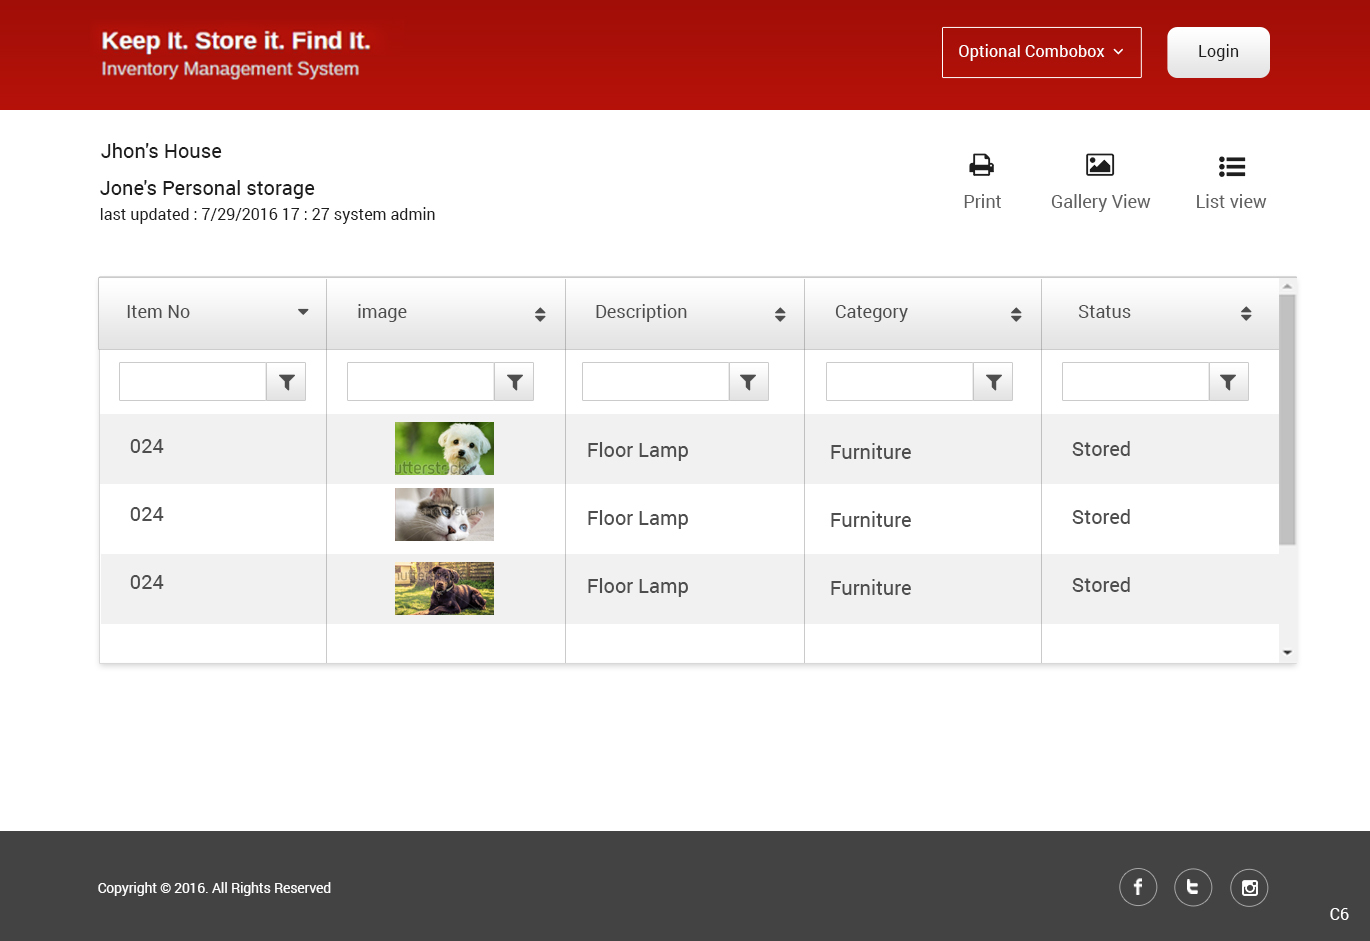This screenshot has height=941, width=1370.
Task: Click the Category filter text field
Action: coord(899,382)
